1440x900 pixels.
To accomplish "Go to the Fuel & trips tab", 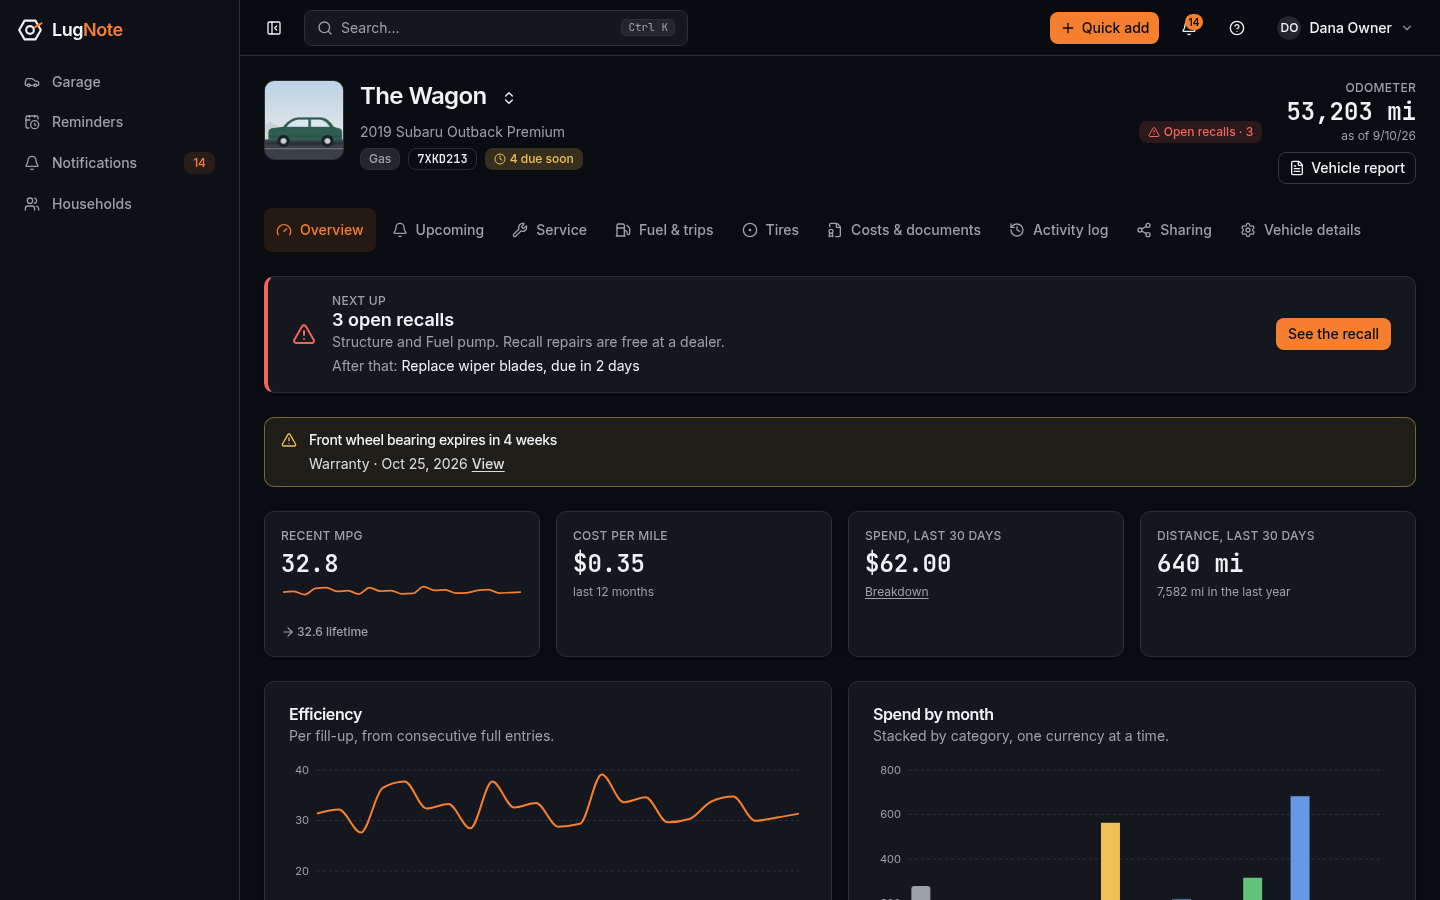I will click(x=664, y=230).
